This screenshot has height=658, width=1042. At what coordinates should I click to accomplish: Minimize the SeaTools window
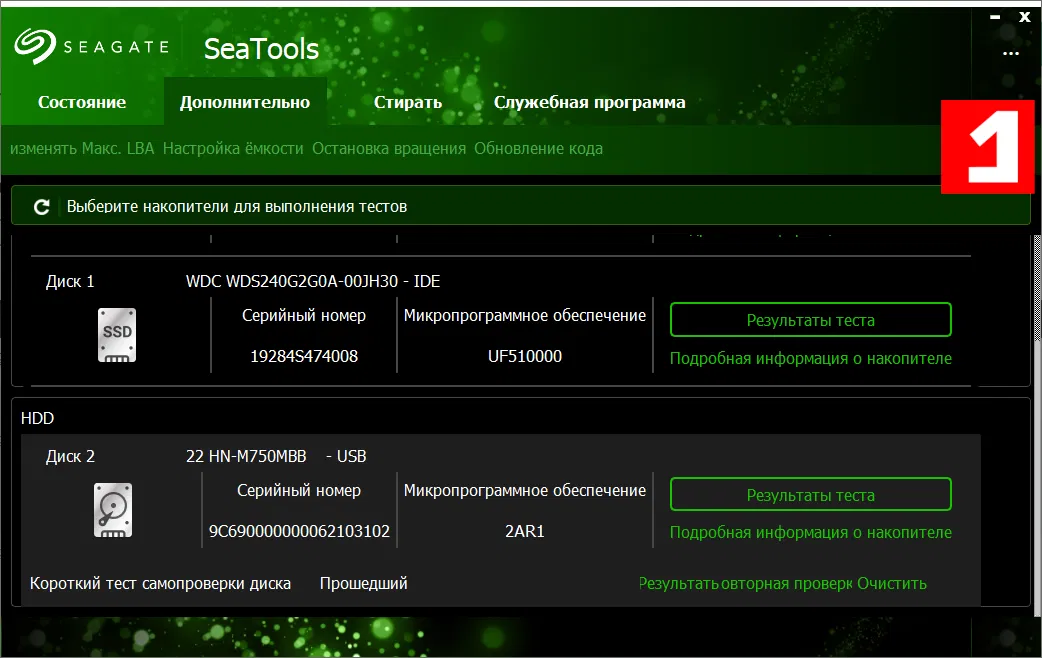point(996,17)
